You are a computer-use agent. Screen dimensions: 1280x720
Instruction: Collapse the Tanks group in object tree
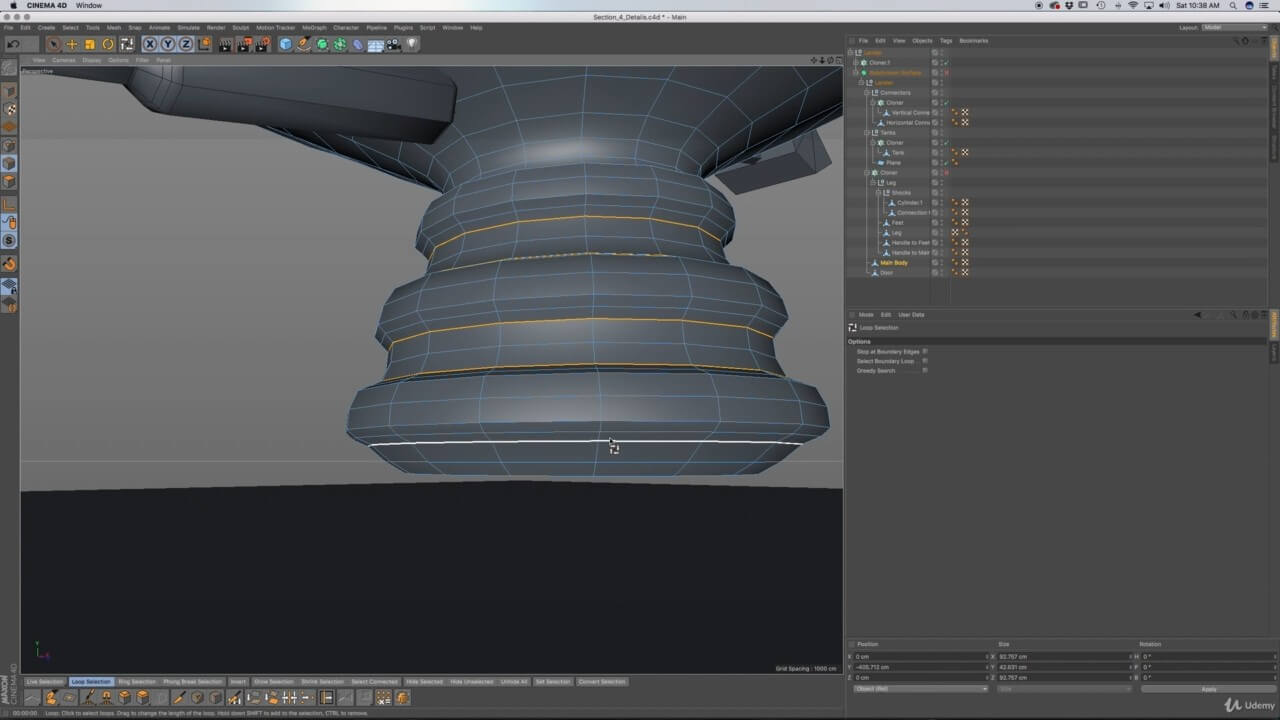(x=867, y=133)
